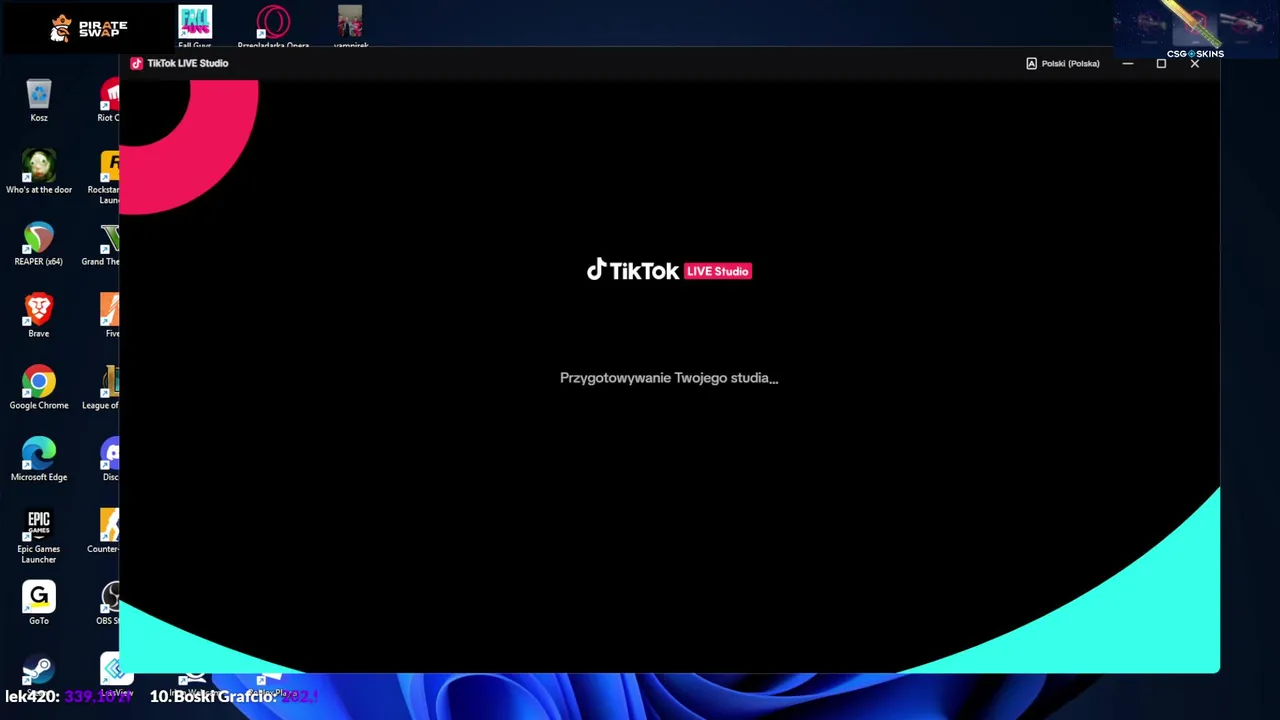Screen dimensions: 1280x720
Task: Open the vampirek desktop icon
Action: [x=350, y=27]
